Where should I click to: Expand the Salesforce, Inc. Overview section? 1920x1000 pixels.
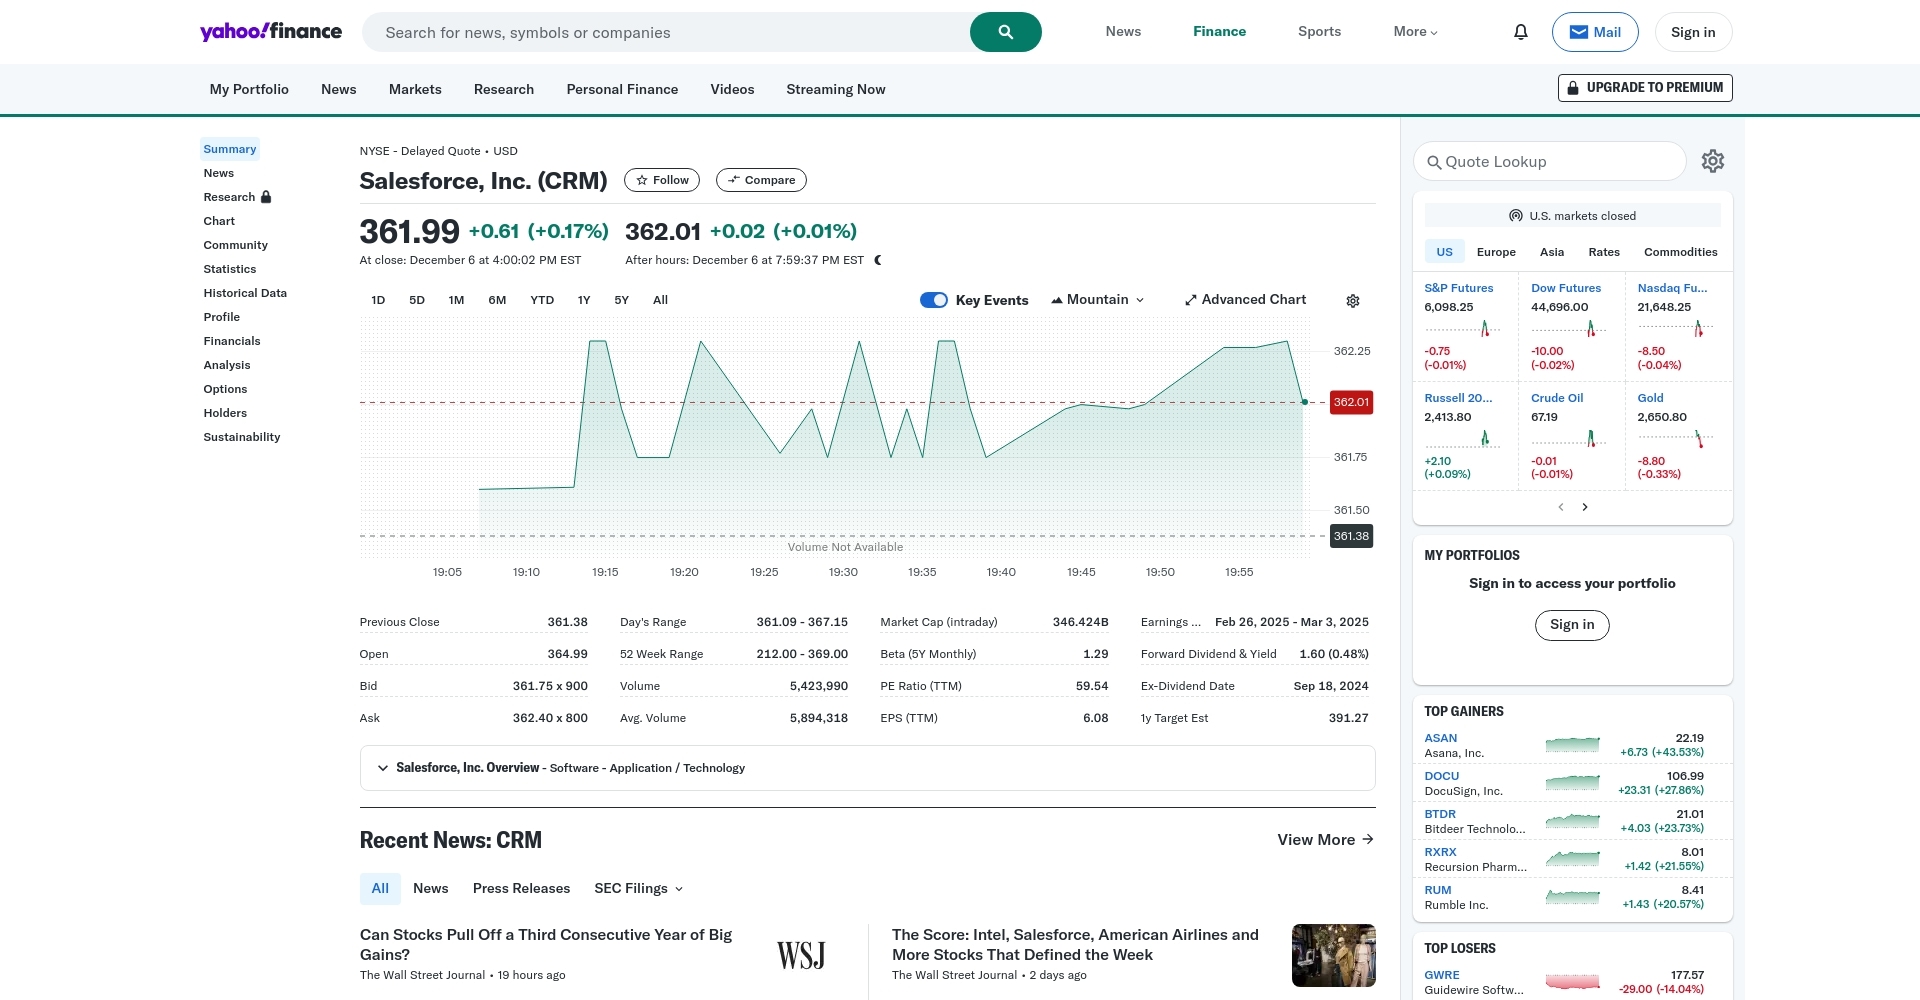coord(382,768)
